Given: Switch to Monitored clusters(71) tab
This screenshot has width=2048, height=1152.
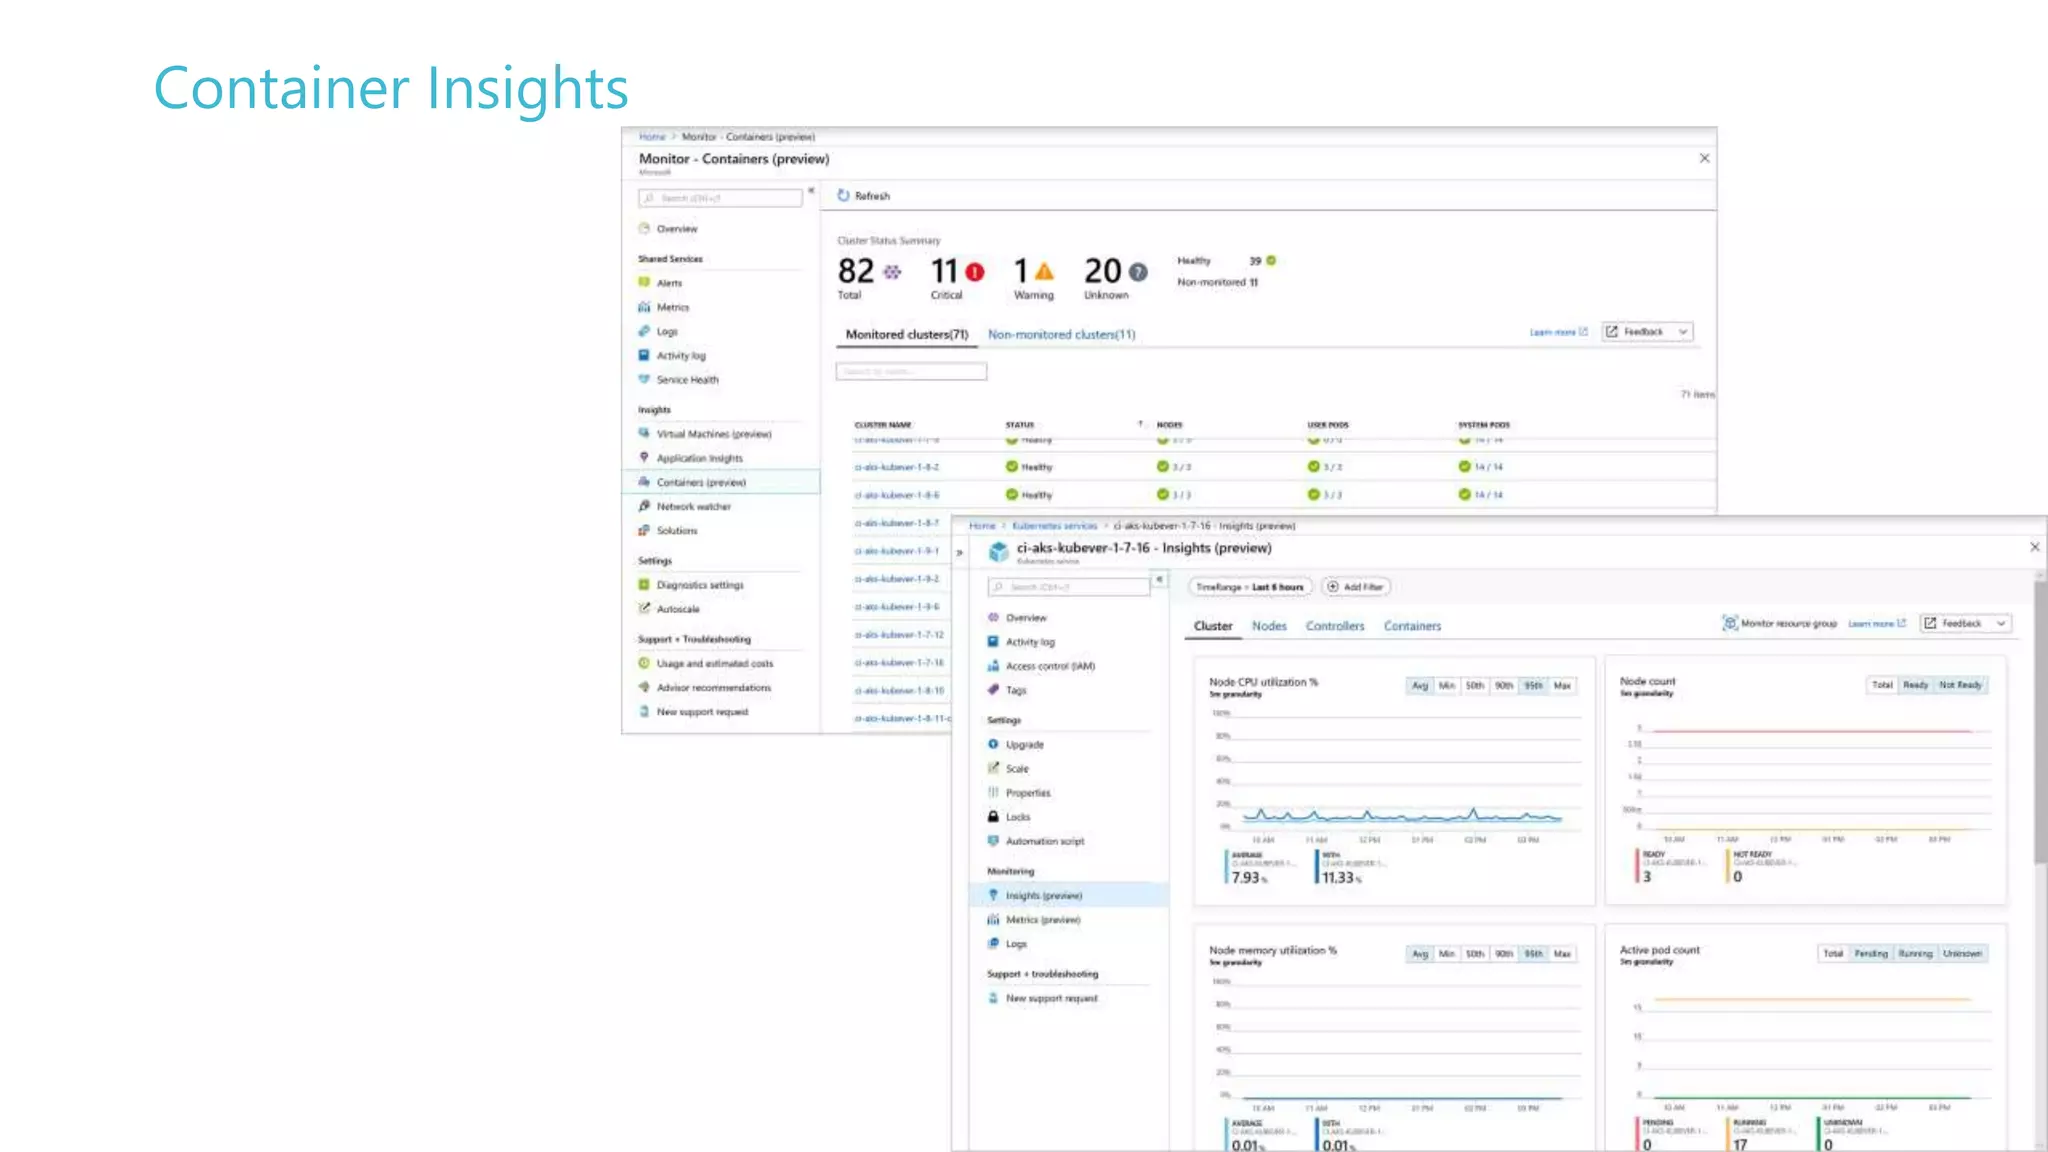Looking at the screenshot, I should point(906,335).
